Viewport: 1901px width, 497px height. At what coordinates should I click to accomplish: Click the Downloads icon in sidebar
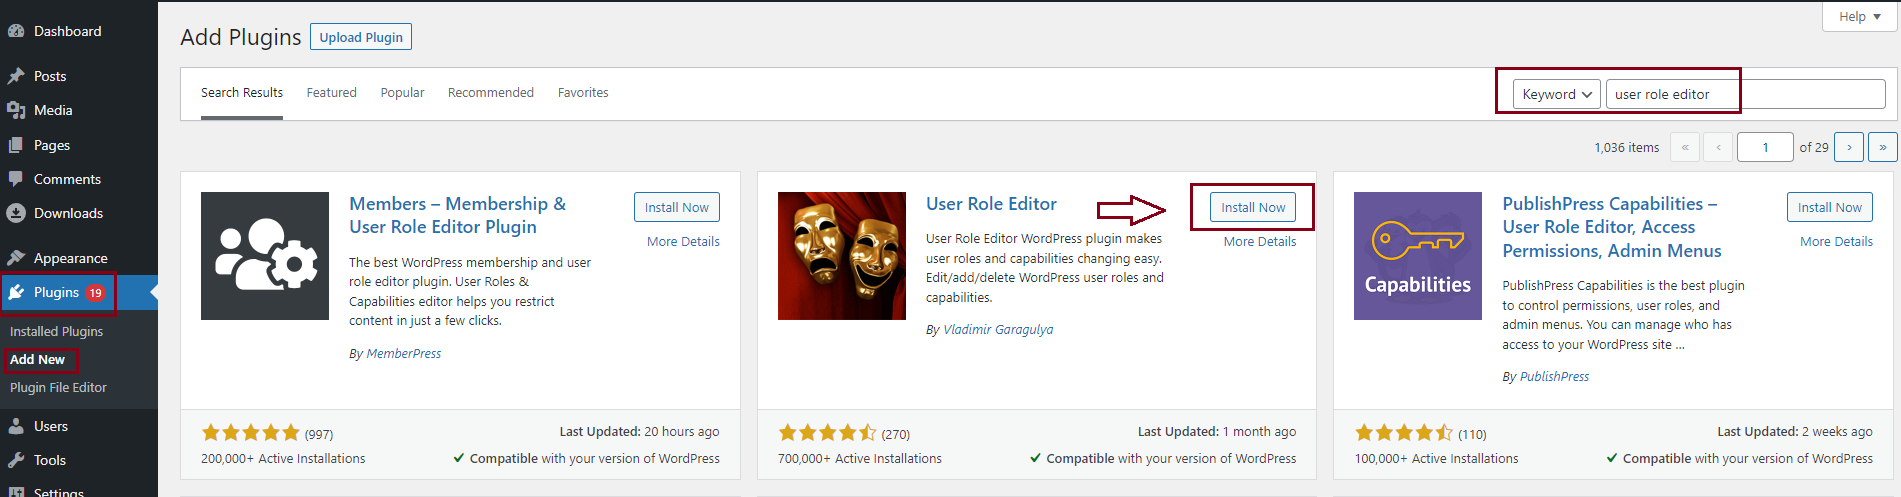pyautogui.click(x=16, y=213)
